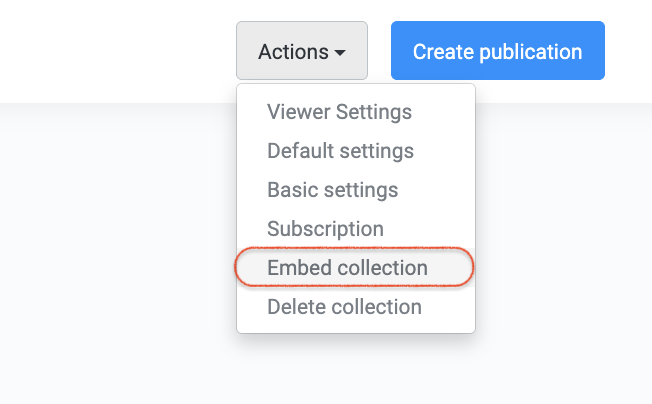Click the Actions dropdown button

tap(301, 51)
